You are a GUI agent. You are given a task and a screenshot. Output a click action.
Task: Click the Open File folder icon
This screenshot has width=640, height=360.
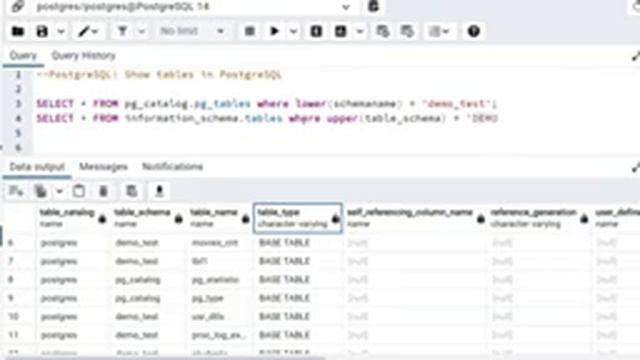point(18,31)
